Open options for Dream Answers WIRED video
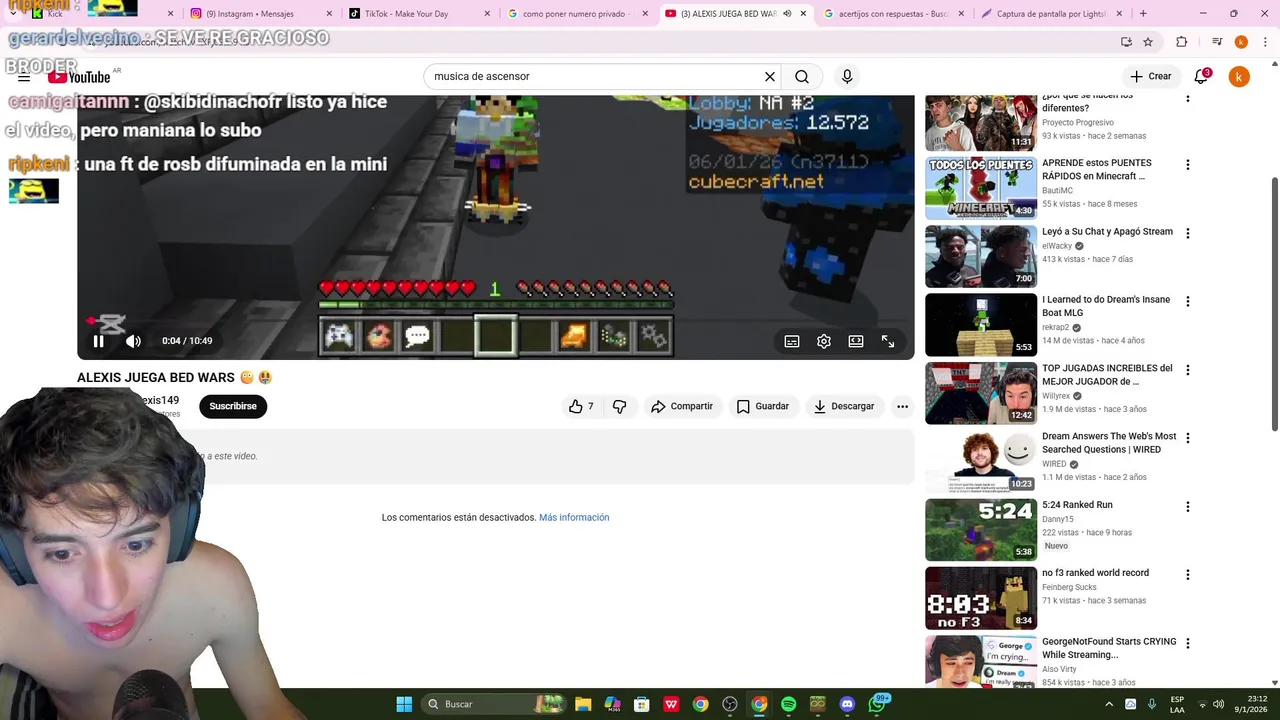1280x720 pixels. click(x=1188, y=438)
